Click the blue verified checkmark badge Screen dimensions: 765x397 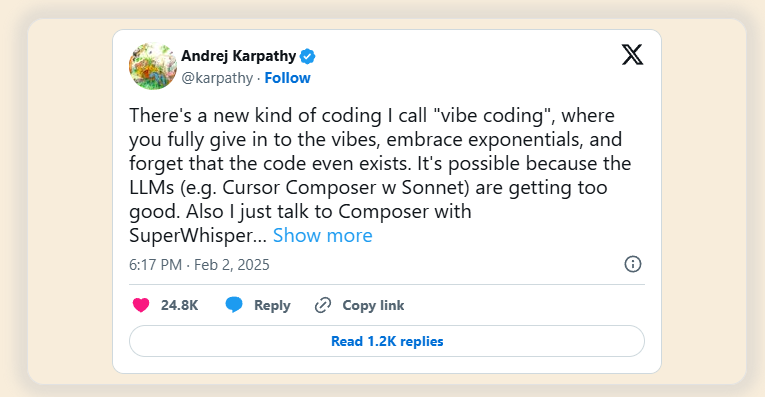click(x=307, y=57)
